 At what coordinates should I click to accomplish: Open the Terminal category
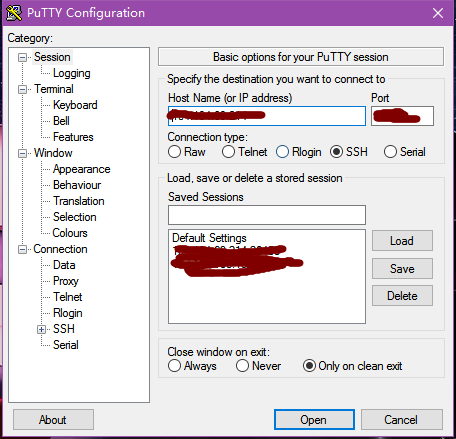coord(54,89)
